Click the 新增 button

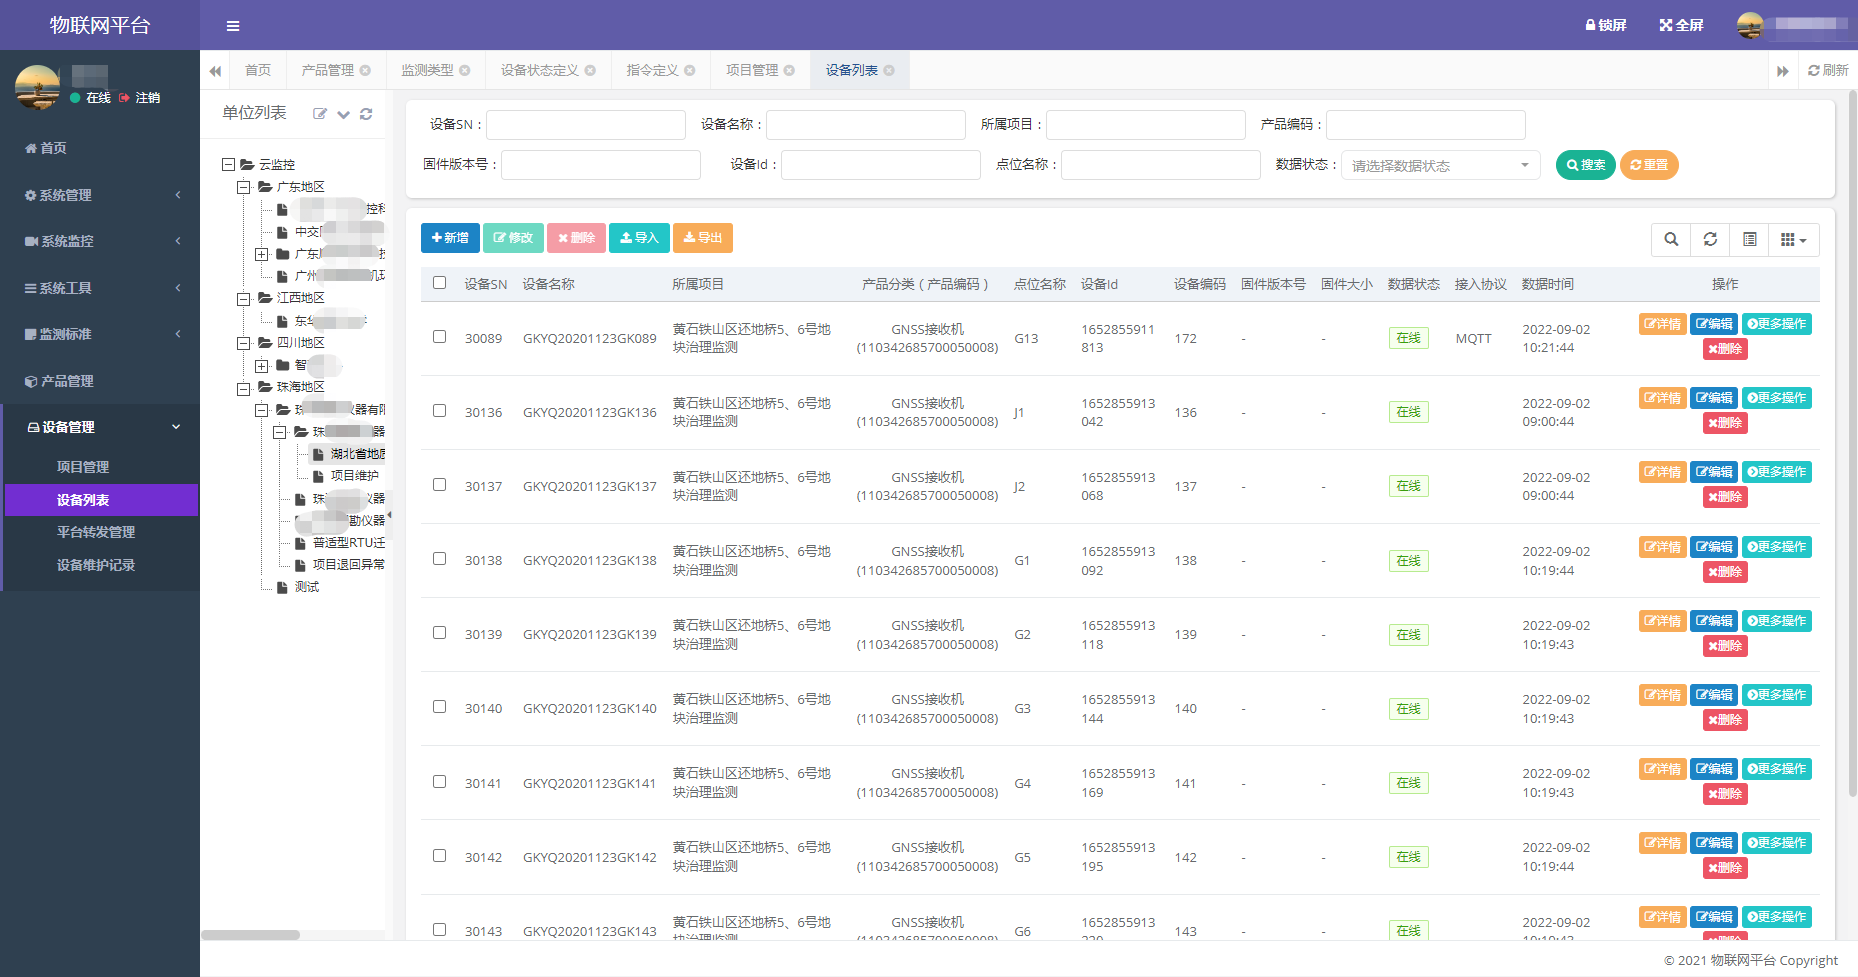tap(450, 238)
